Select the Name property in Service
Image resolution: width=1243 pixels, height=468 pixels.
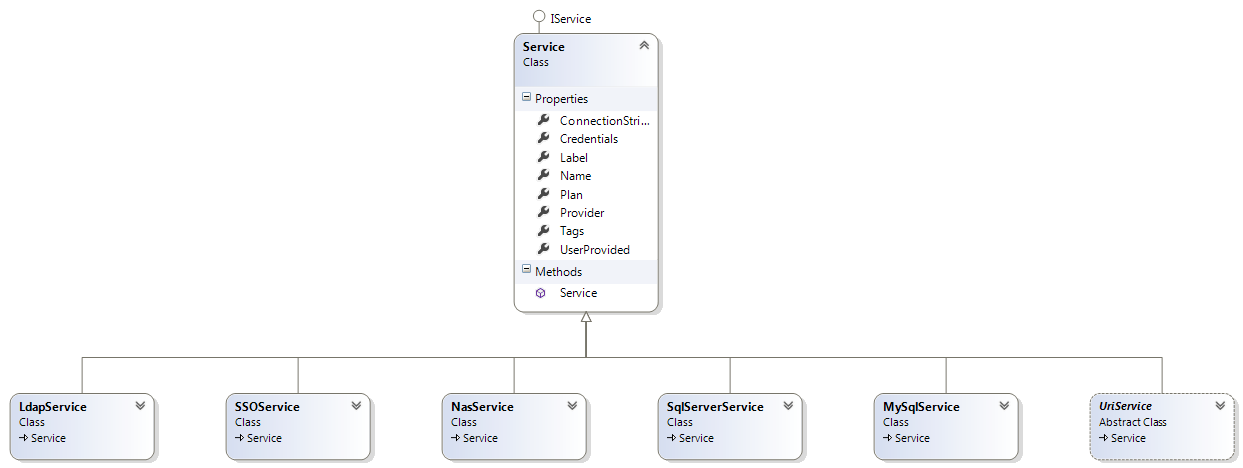575,176
